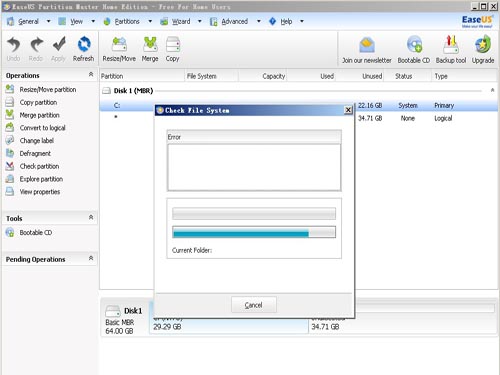500x375 pixels.
Task: Expand the Partitions menu dropdown arrow
Action: point(150,21)
